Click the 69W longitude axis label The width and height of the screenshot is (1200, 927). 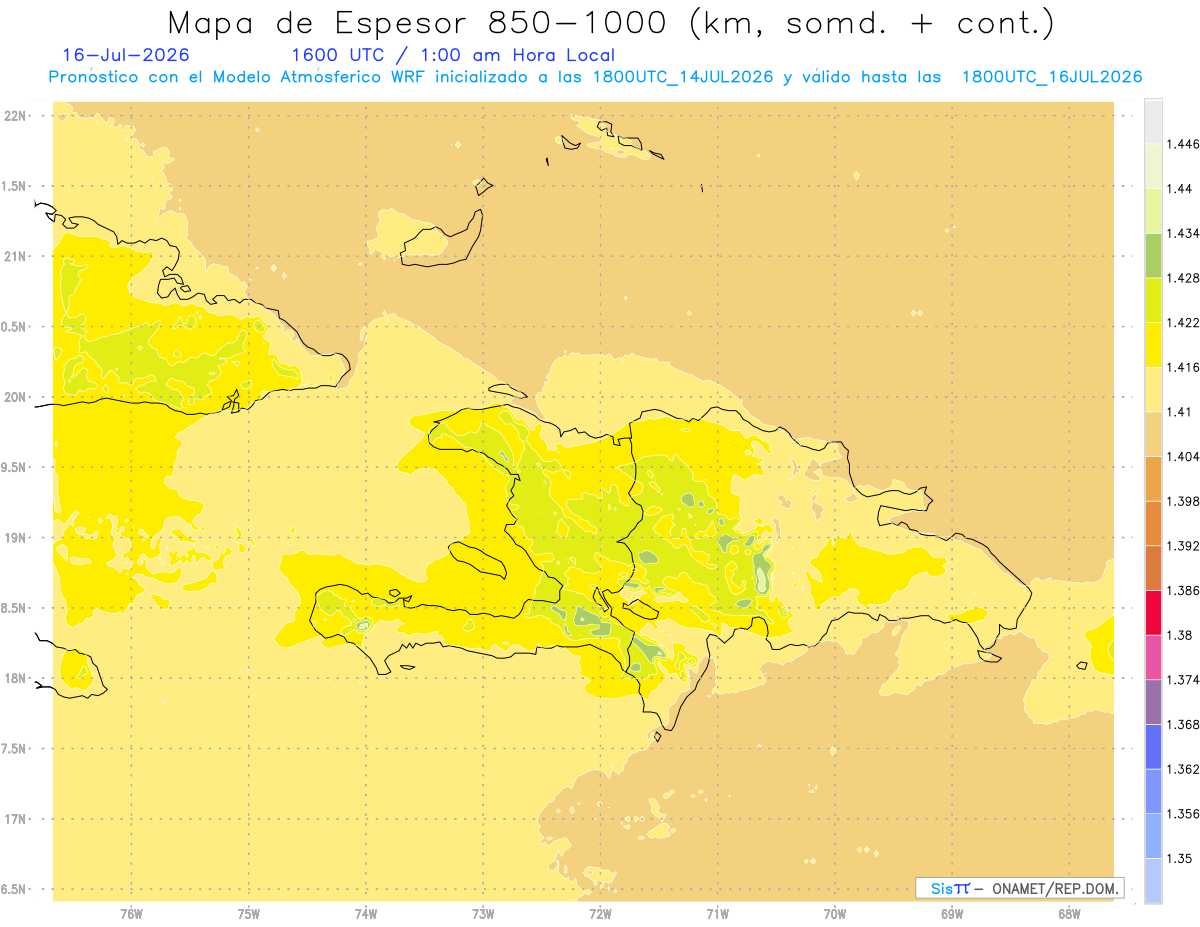[x=952, y=914]
